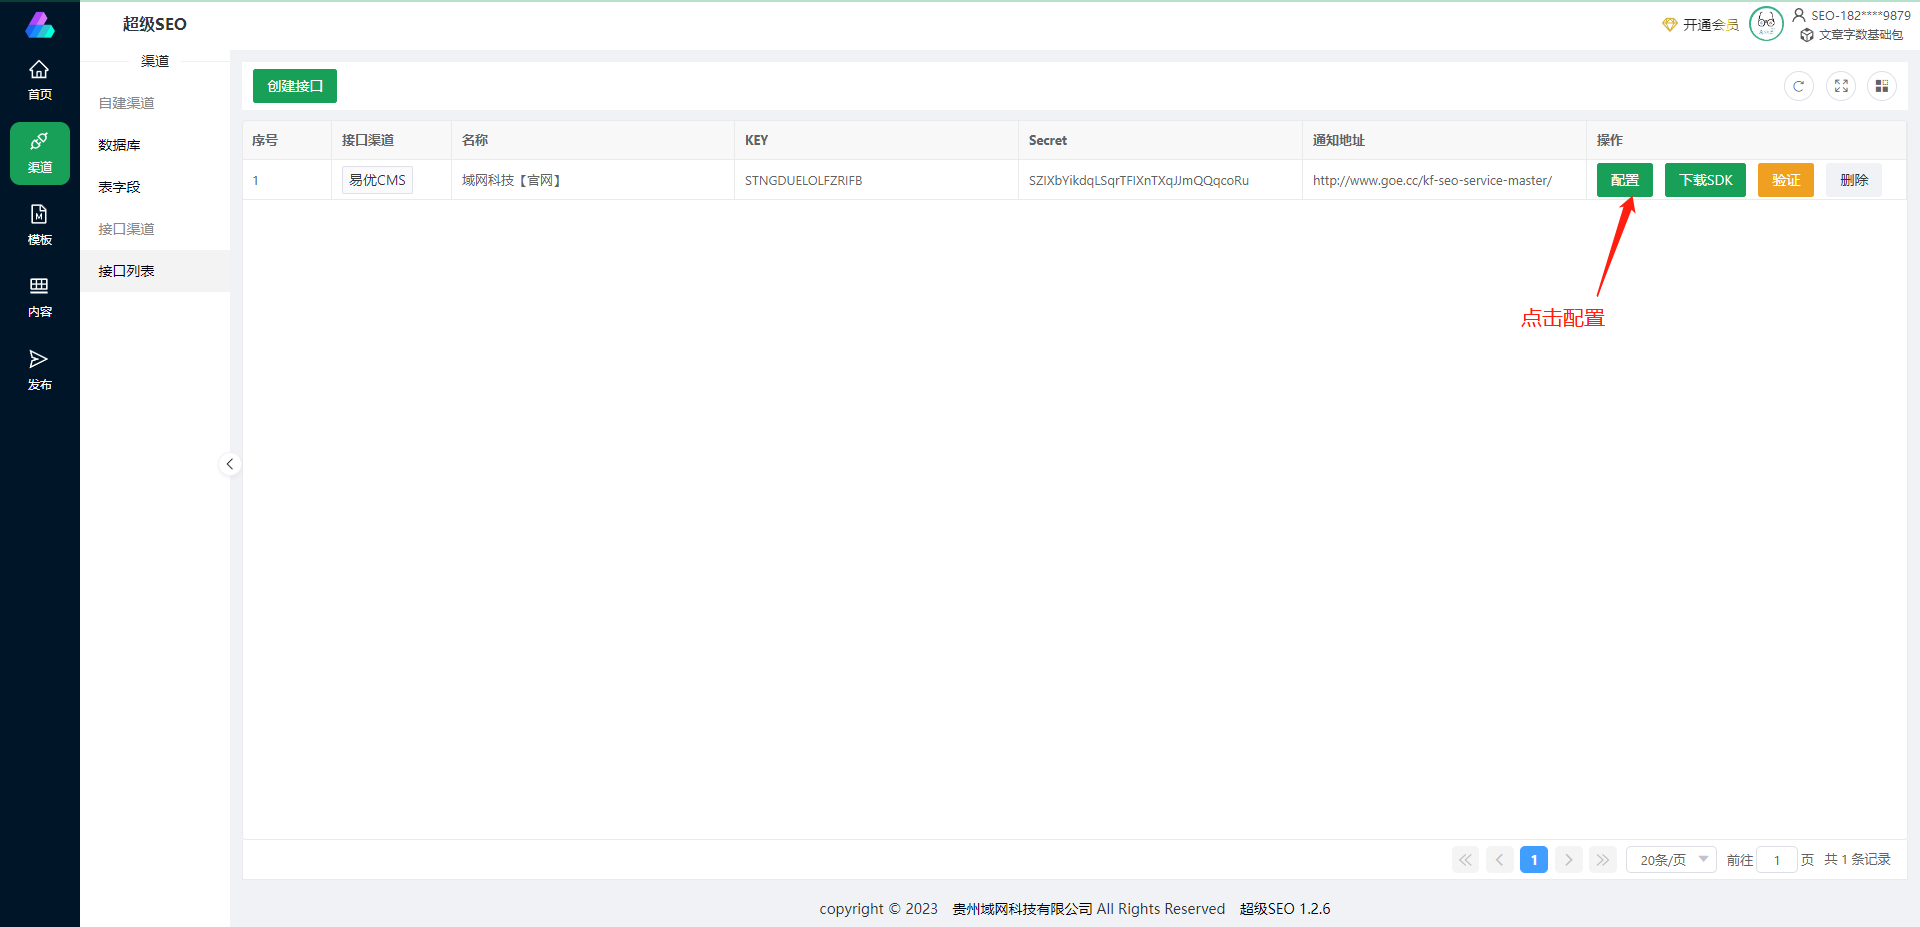The width and height of the screenshot is (1920, 927).
Task: Click the refresh table icon
Action: point(1798,86)
